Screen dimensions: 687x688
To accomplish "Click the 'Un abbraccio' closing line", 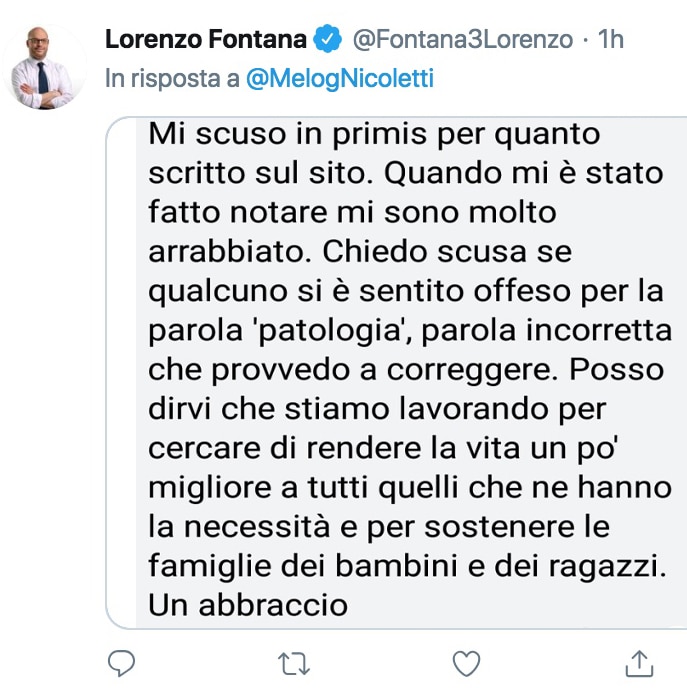I will 248,605.
